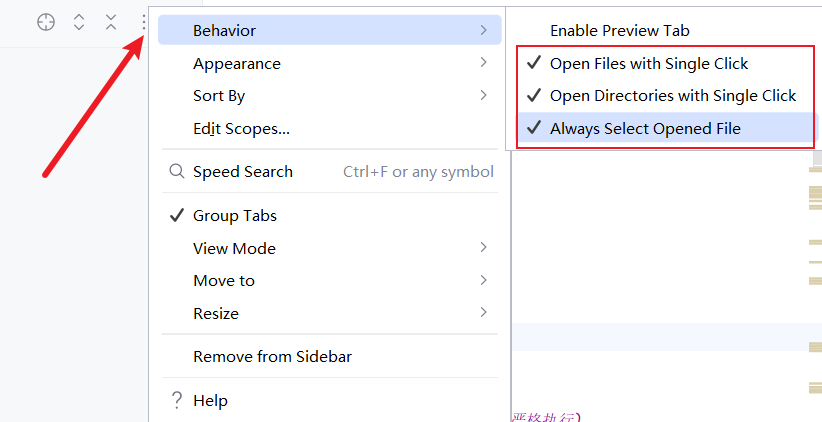Viewport: 822px width, 422px height.
Task: Enable Preview Tab option
Action: [619, 31]
